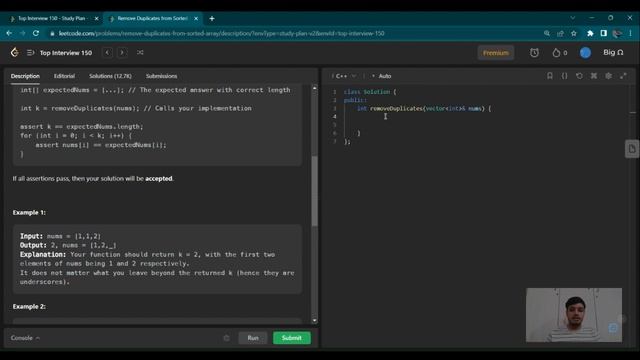Reload the page in the browser
The height and width of the screenshot is (360, 640).
click(x=36, y=33)
